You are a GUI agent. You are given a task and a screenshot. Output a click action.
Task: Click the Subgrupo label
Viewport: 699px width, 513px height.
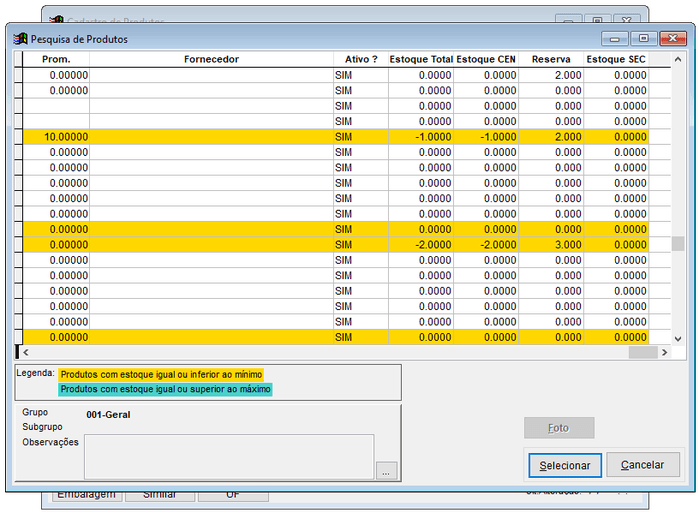pos(42,427)
